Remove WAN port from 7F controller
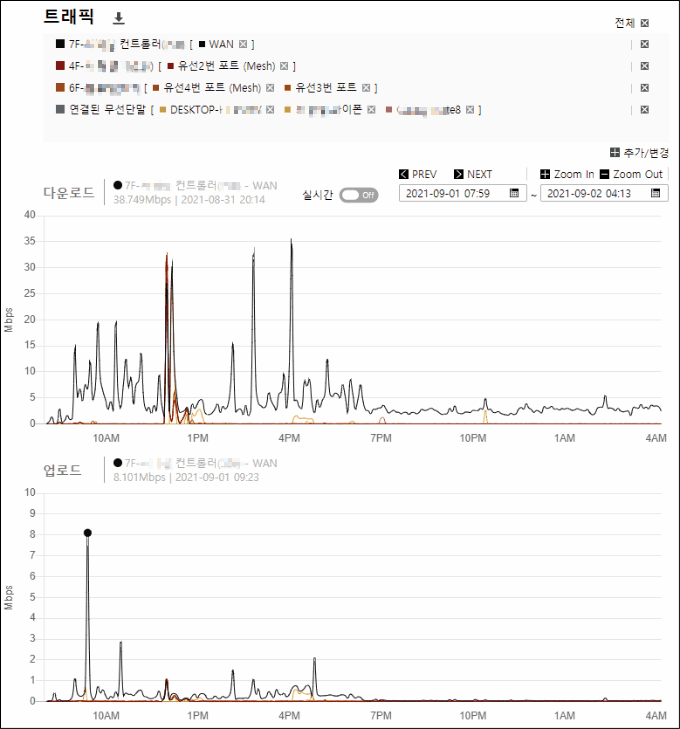The height and width of the screenshot is (729, 680). click(243, 44)
